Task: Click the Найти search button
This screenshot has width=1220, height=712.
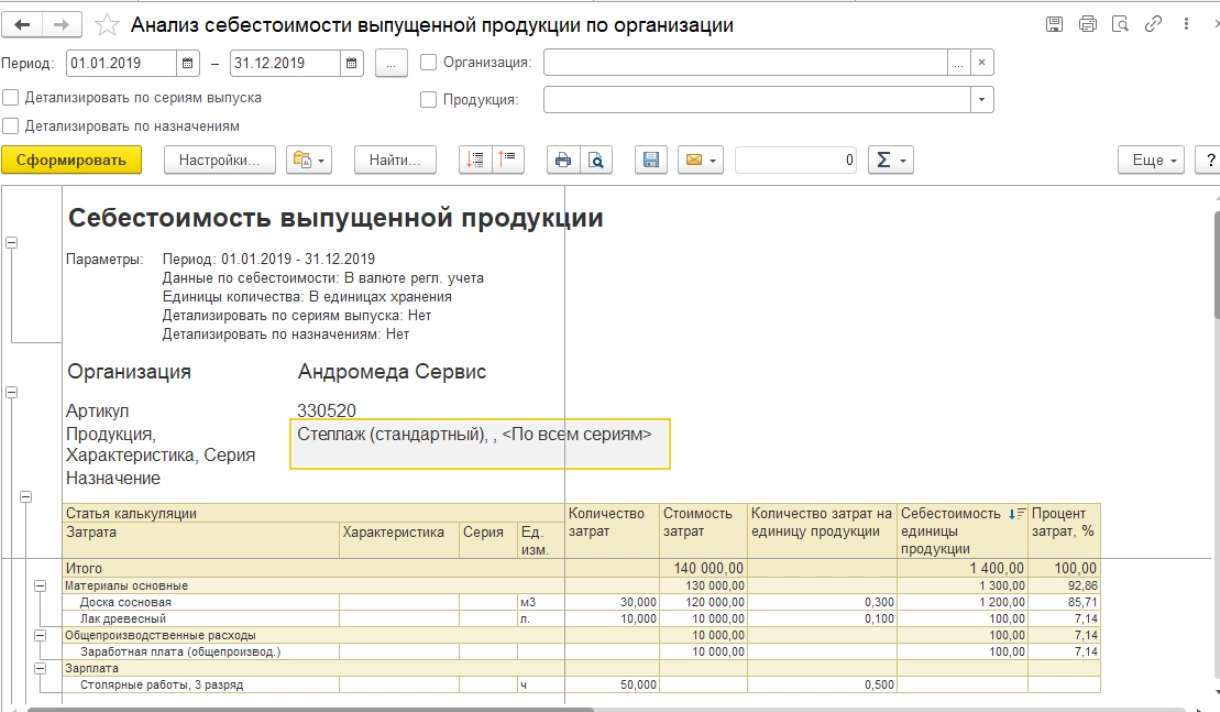Action: click(x=394, y=160)
